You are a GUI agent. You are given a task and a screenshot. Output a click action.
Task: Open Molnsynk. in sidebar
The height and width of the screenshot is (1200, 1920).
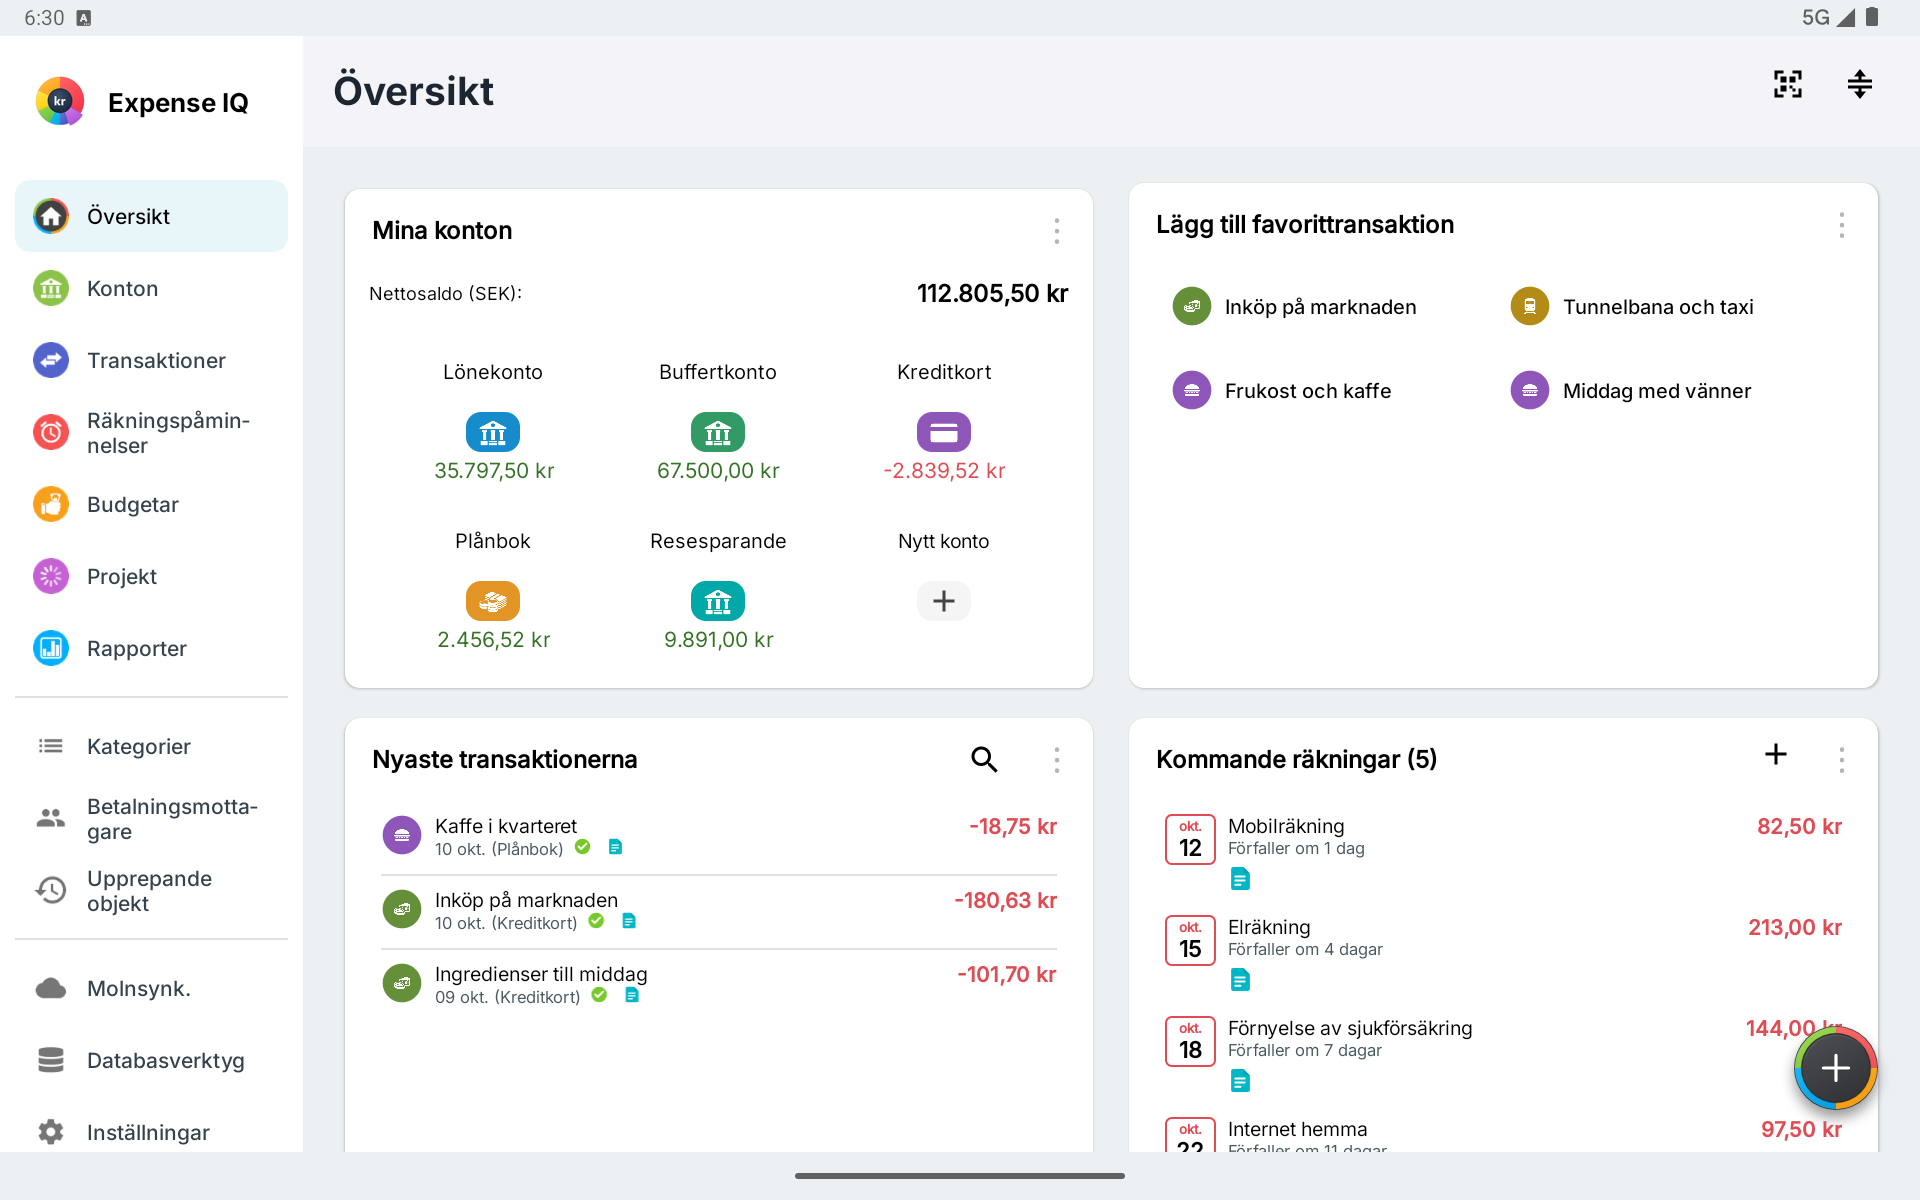click(151, 989)
